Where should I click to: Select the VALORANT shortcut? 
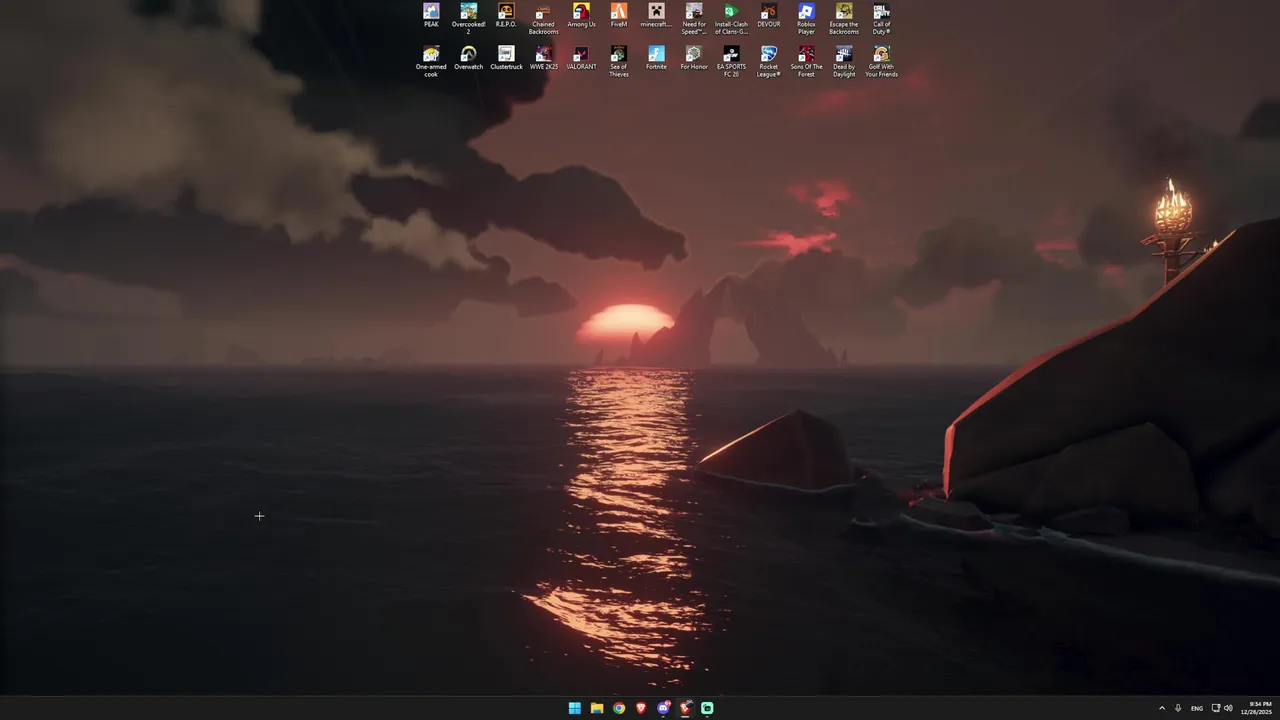pyautogui.click(x=581, y=58)
